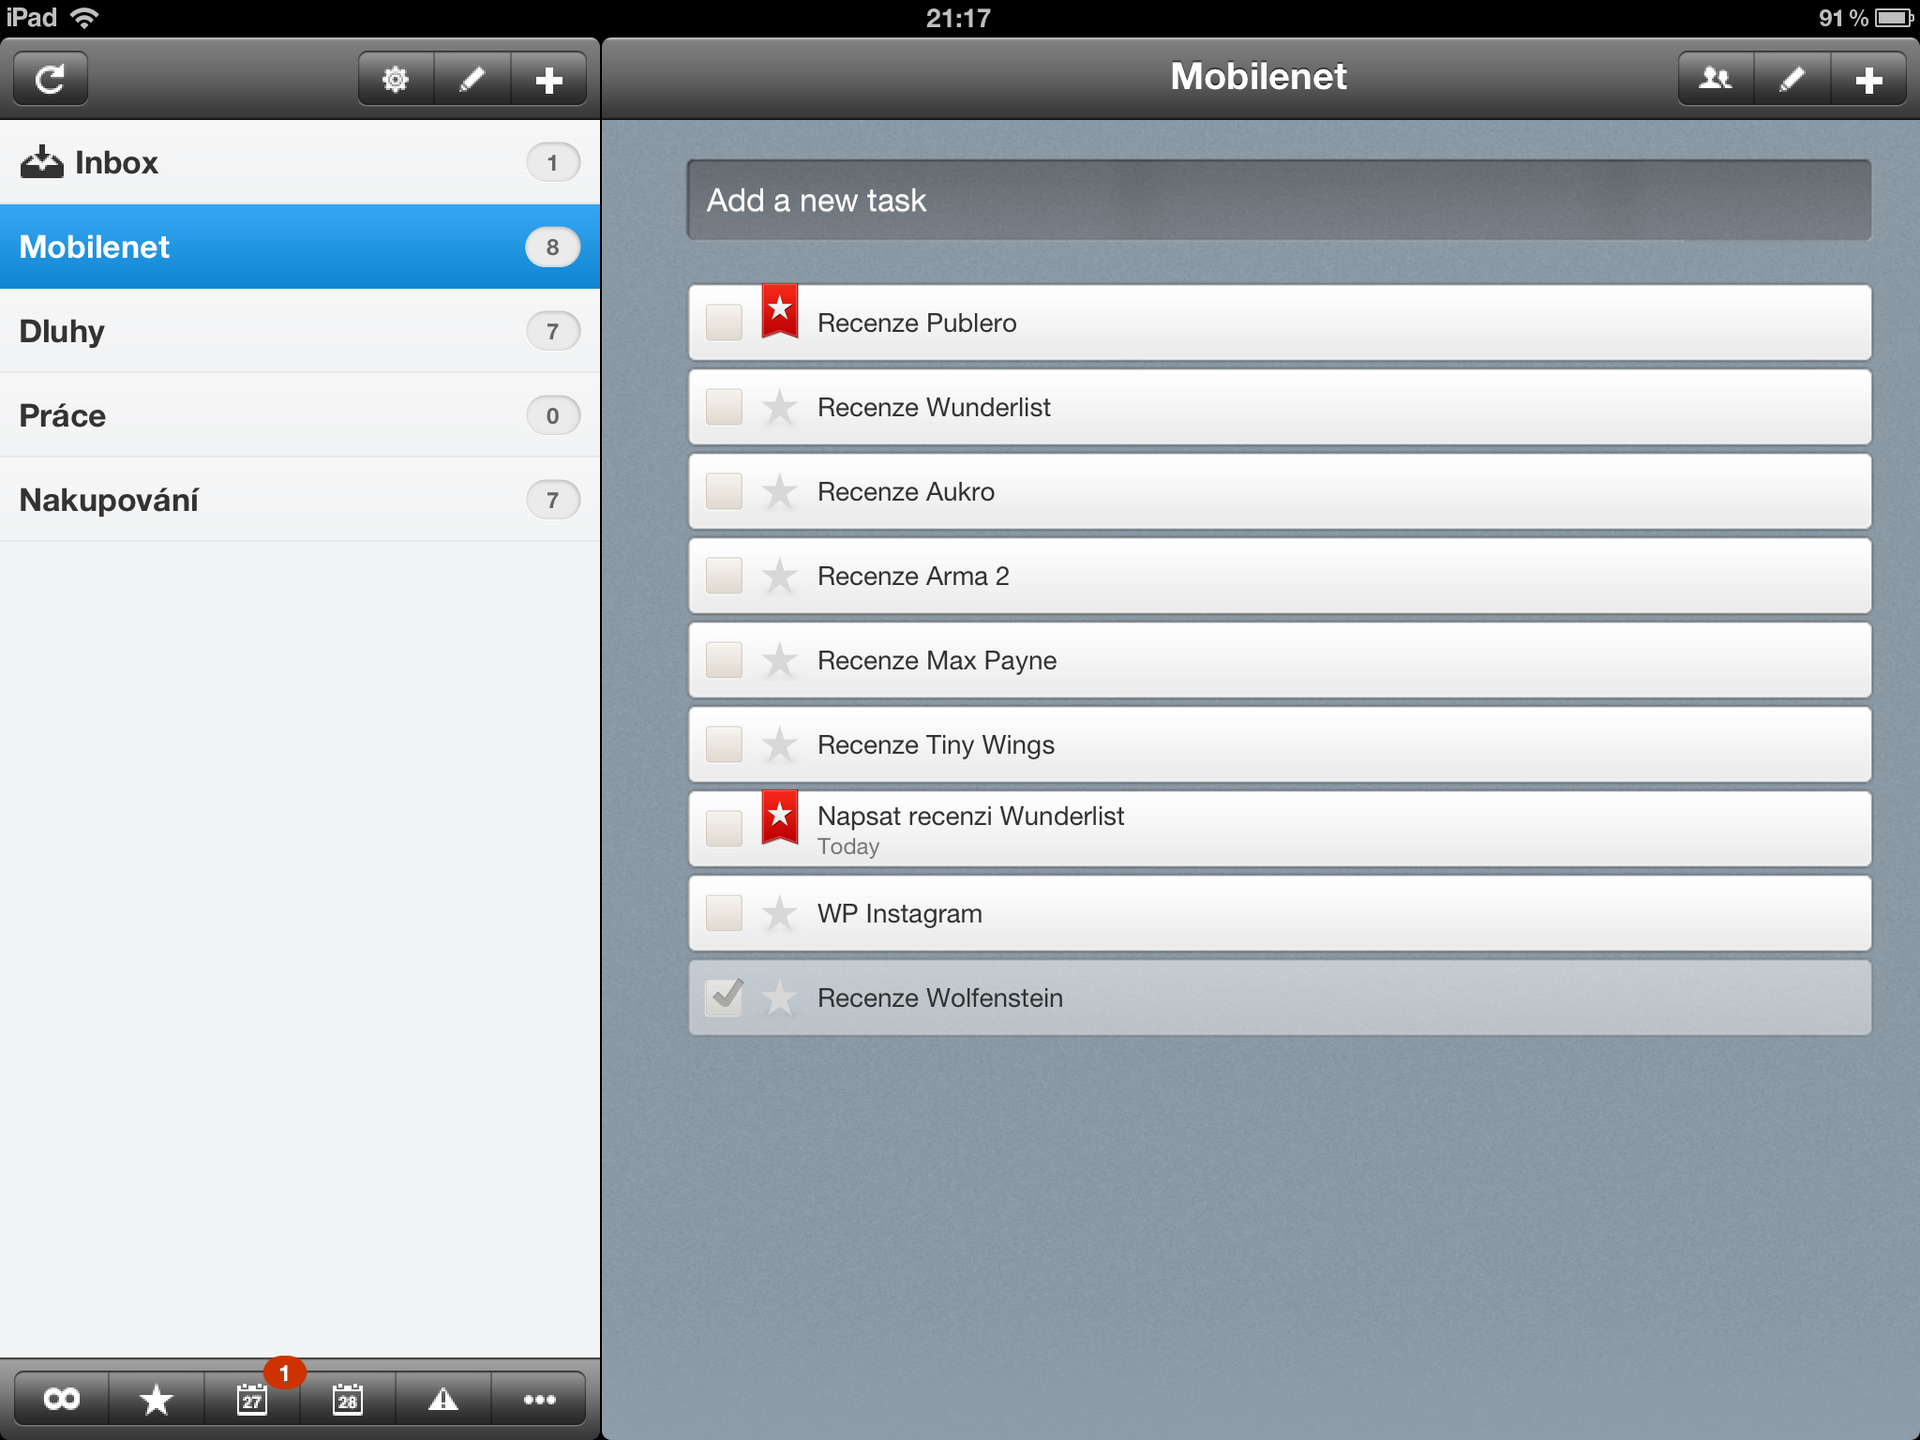Click the Add a new task input field
This screenshot has height=1440, width=1920.
click(x=1276, y=197)
